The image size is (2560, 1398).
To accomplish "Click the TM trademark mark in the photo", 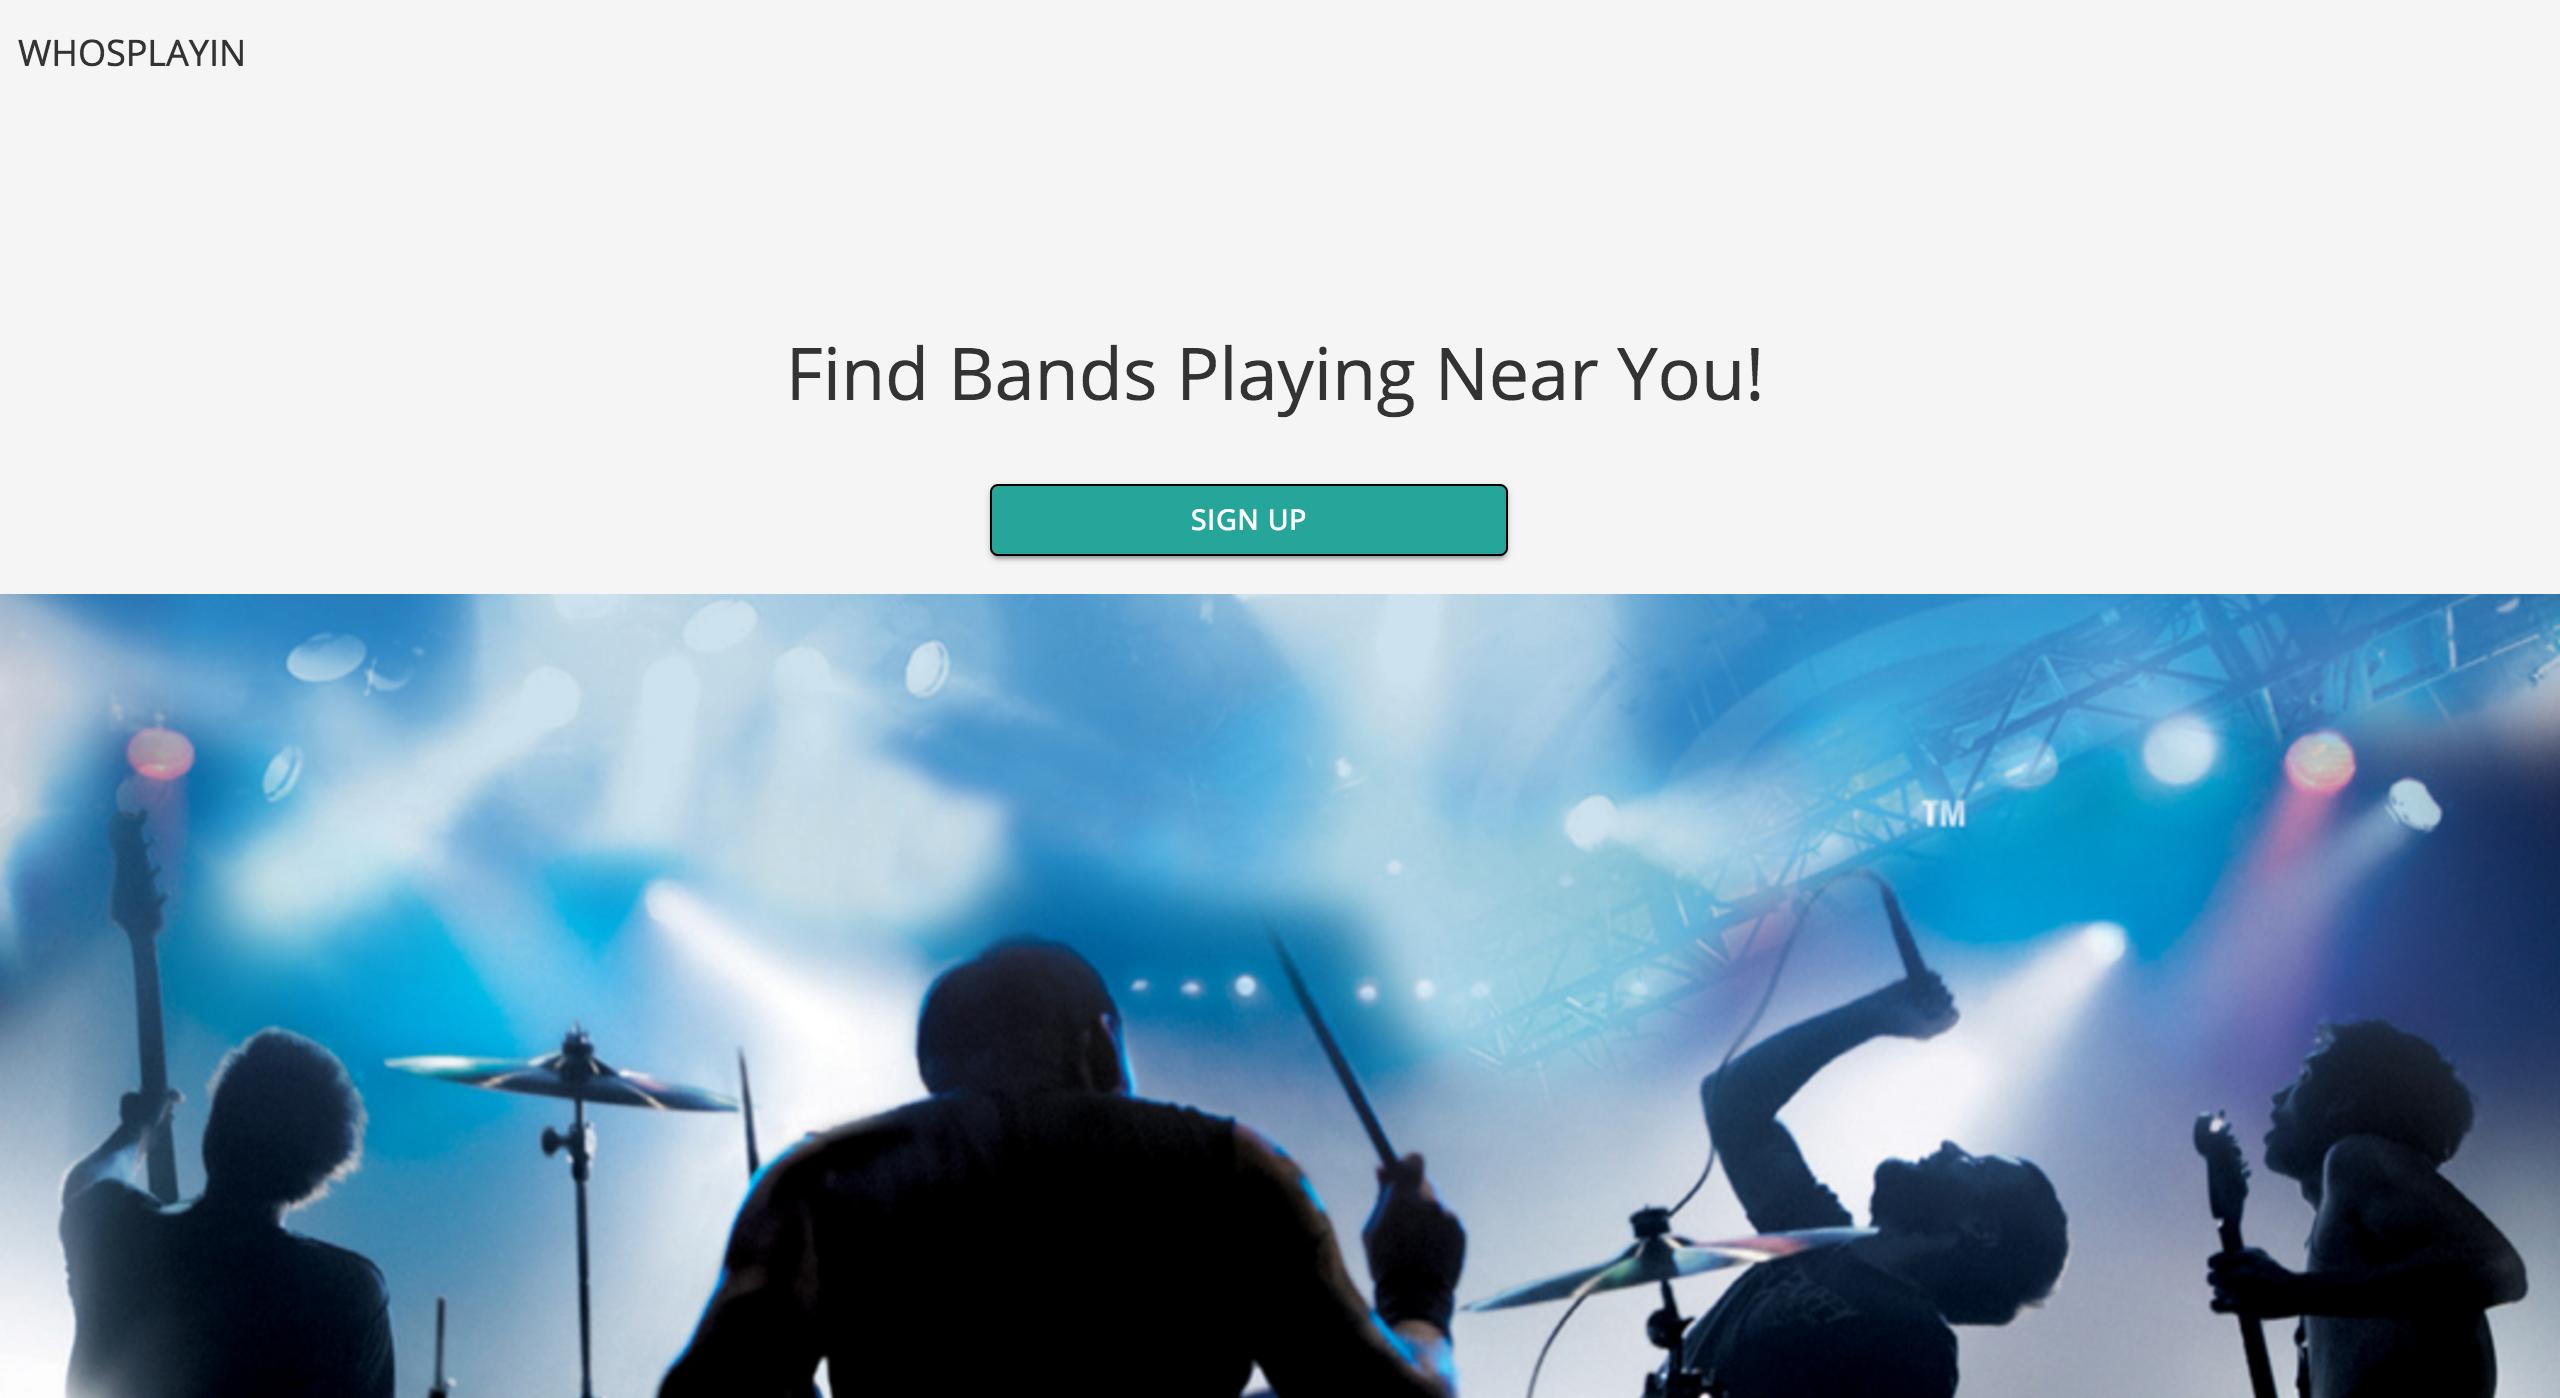I will (1943, 815).
